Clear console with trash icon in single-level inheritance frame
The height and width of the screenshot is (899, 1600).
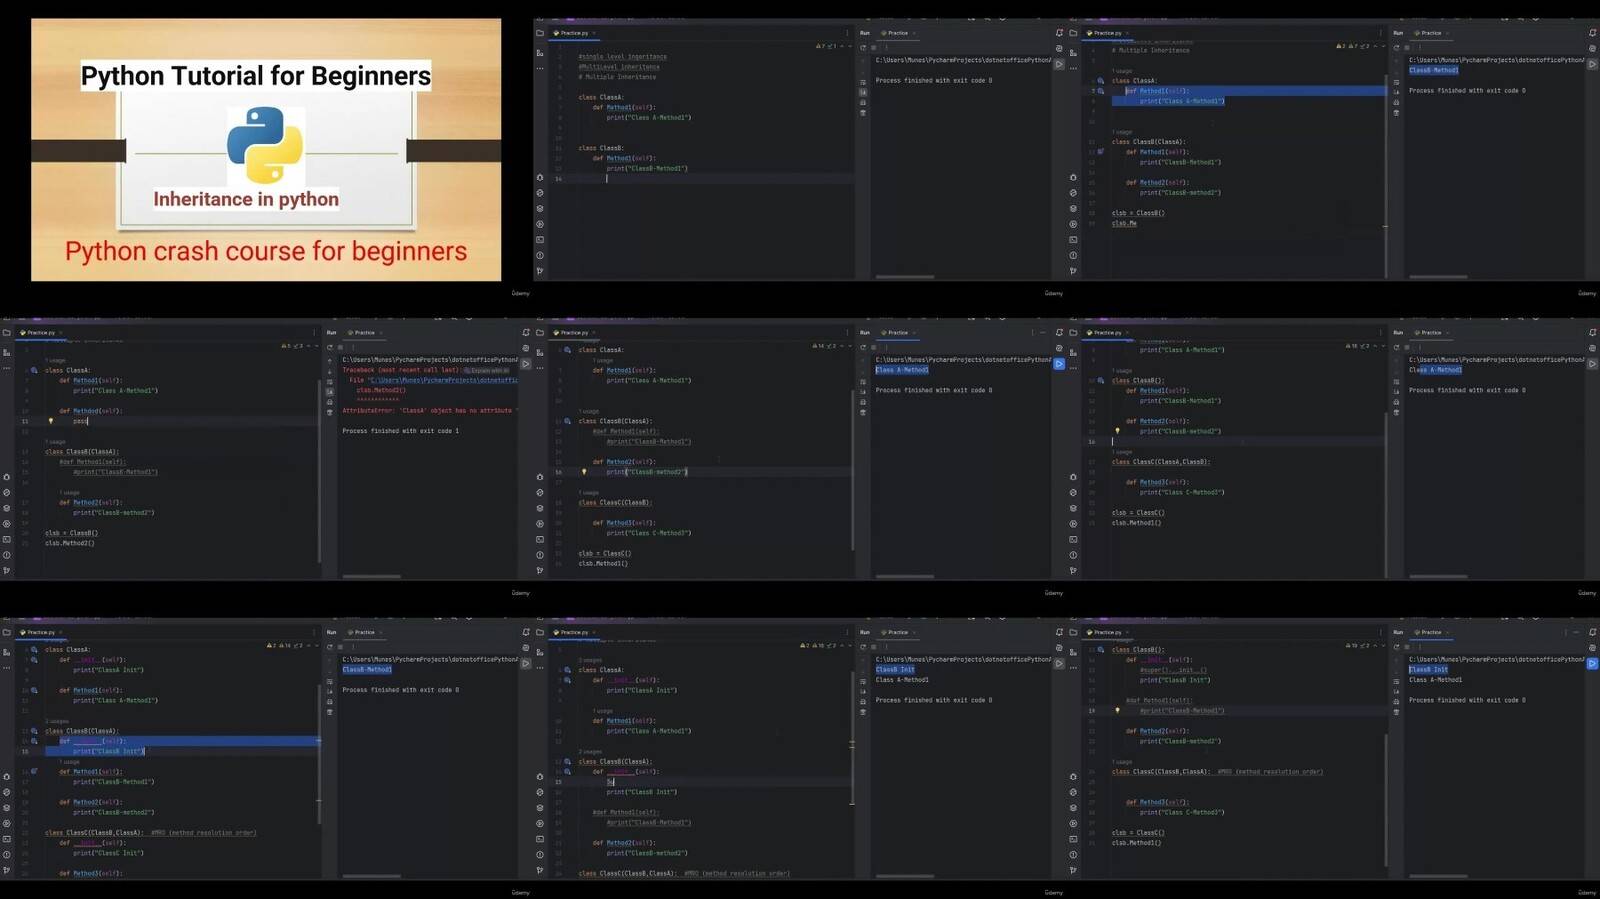click(x=863, y=112)
